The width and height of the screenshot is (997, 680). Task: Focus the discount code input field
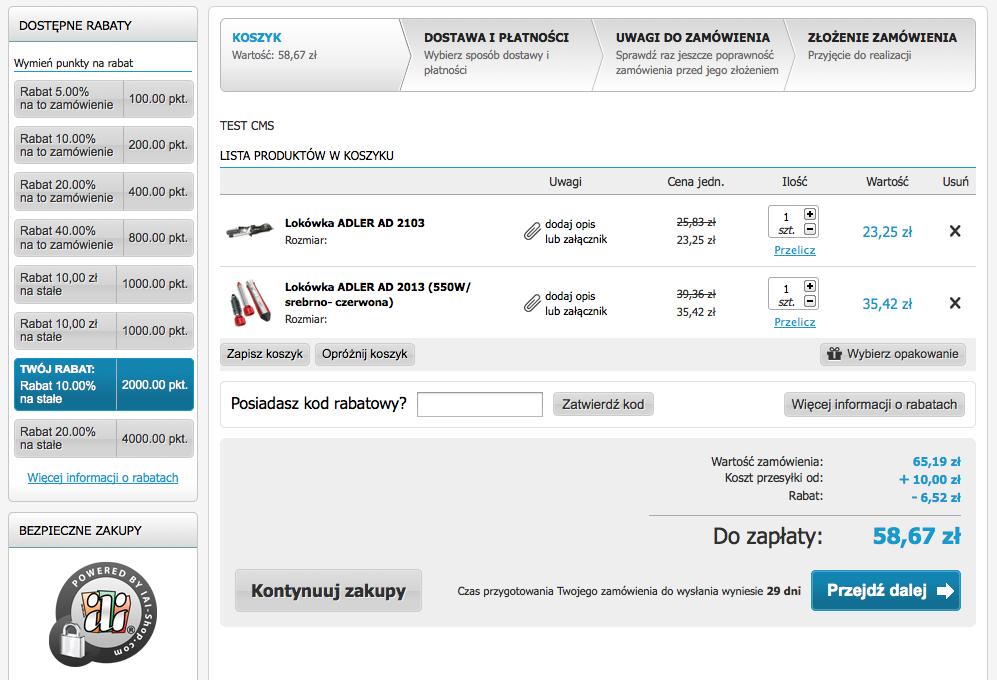coord(480,405)
